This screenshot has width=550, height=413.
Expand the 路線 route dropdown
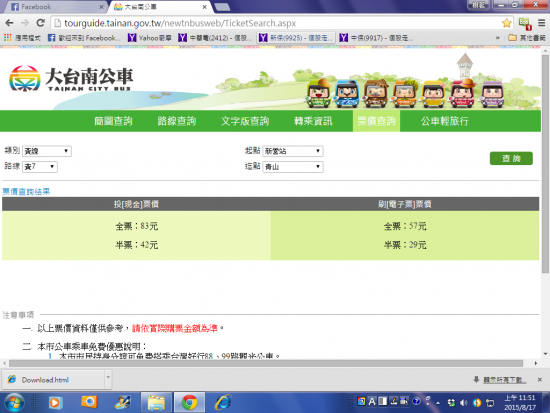[40, 166]
